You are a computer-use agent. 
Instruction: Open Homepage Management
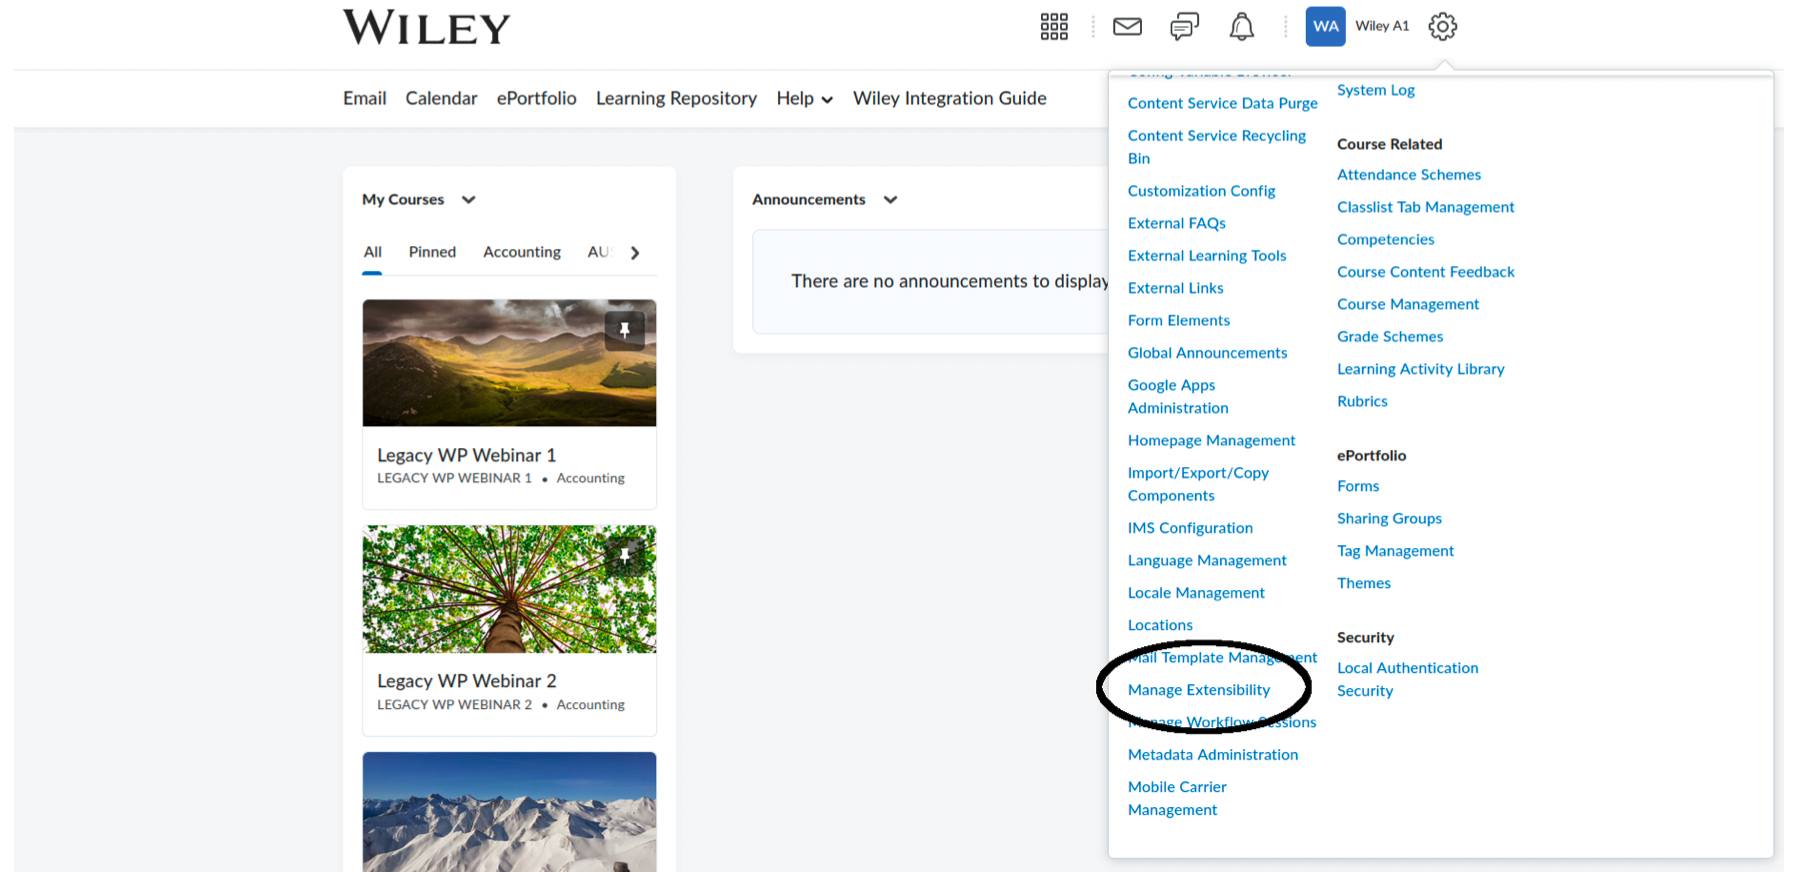[1211, 441]
